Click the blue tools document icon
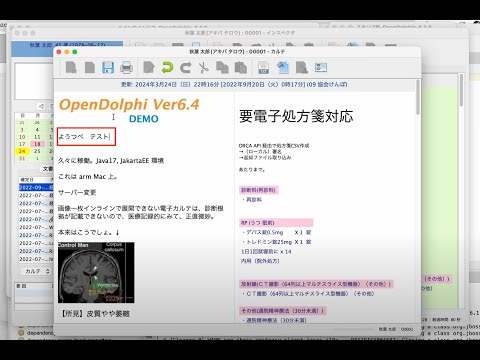 [x=283, y=68]
